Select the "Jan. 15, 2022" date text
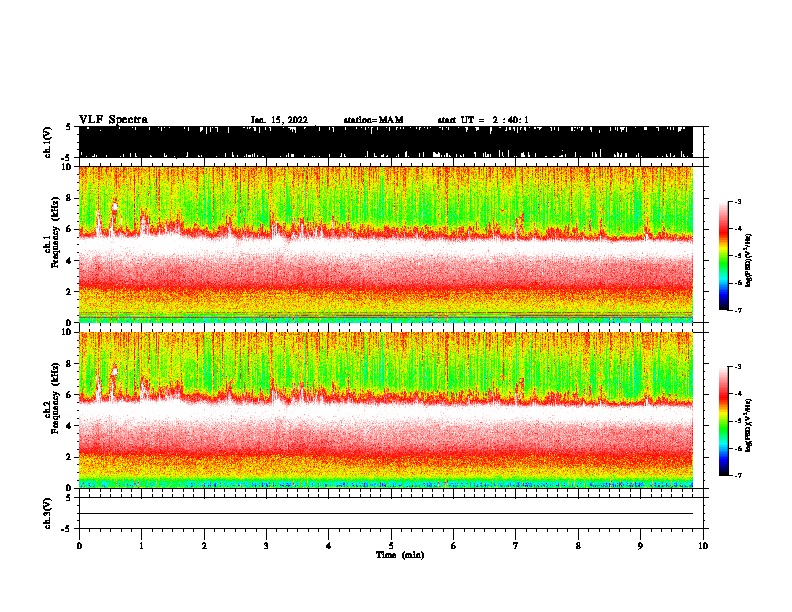 pyautogui.click(x=279, y=120)
